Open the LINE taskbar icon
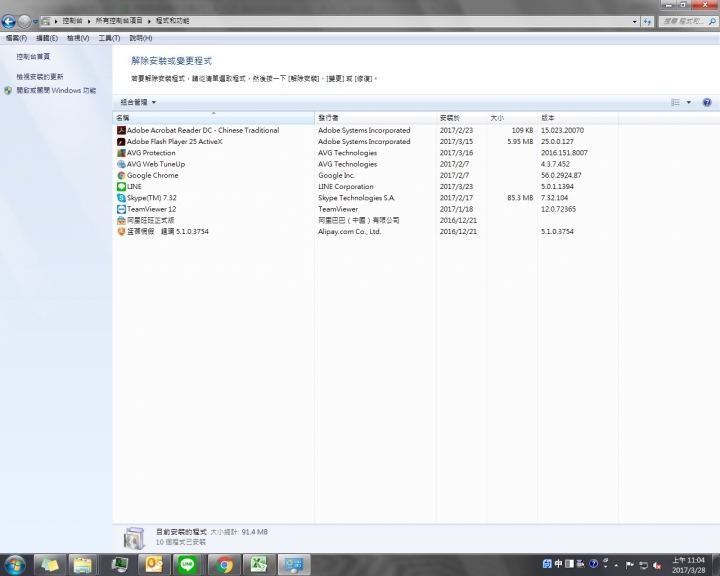 click(187, 565)
